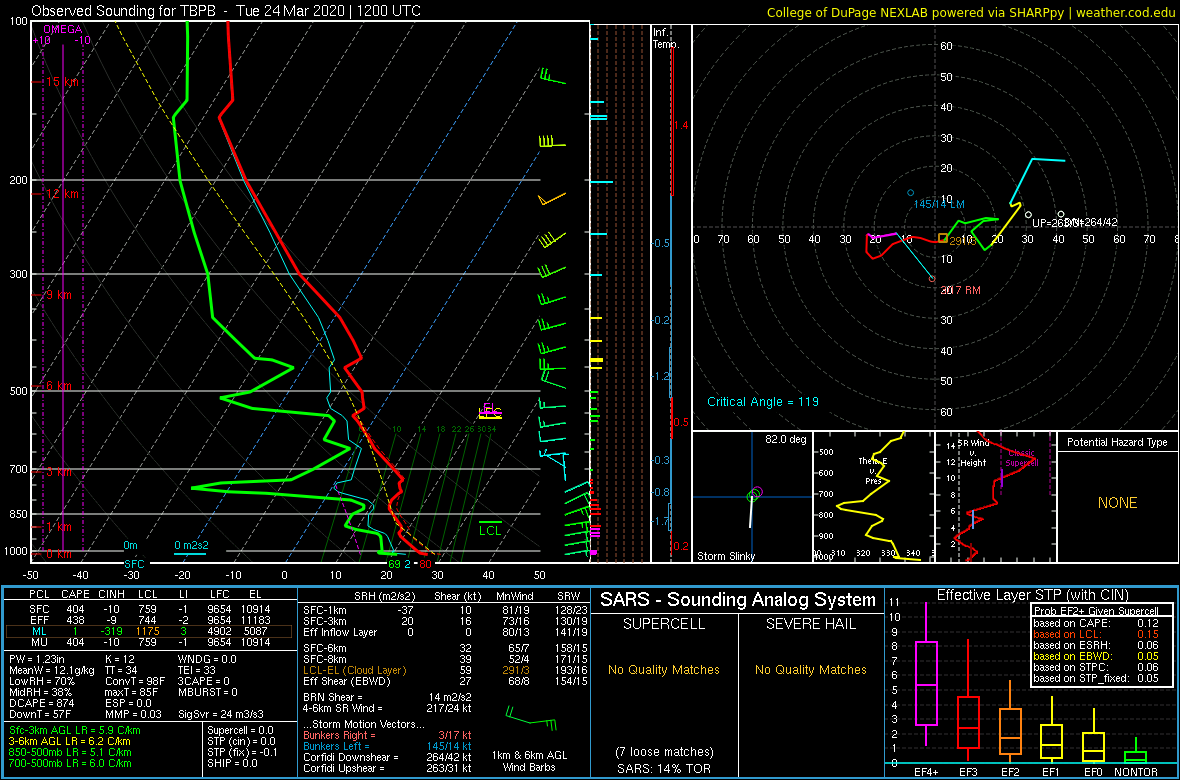
Task: Select the MU parcel row
Action: pos(151,643)
